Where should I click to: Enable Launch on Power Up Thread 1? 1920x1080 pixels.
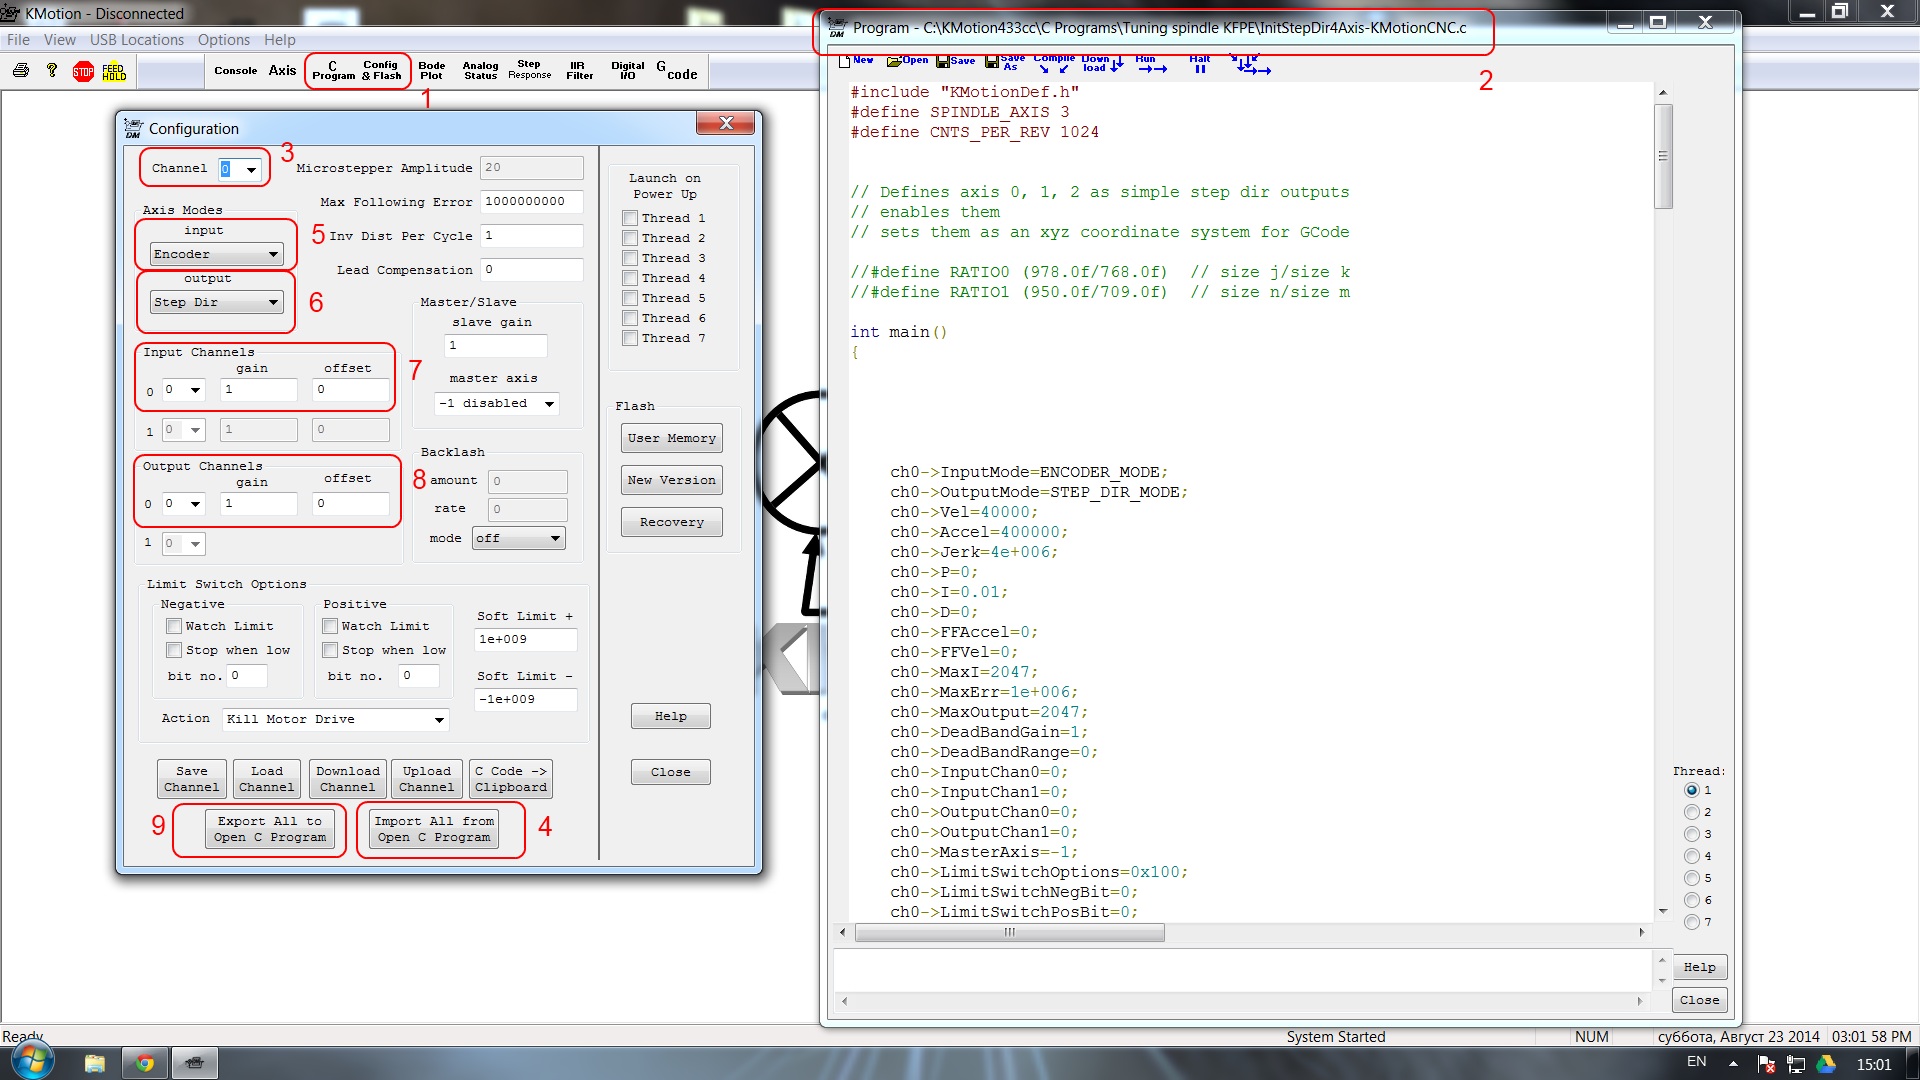pos(630,218)
